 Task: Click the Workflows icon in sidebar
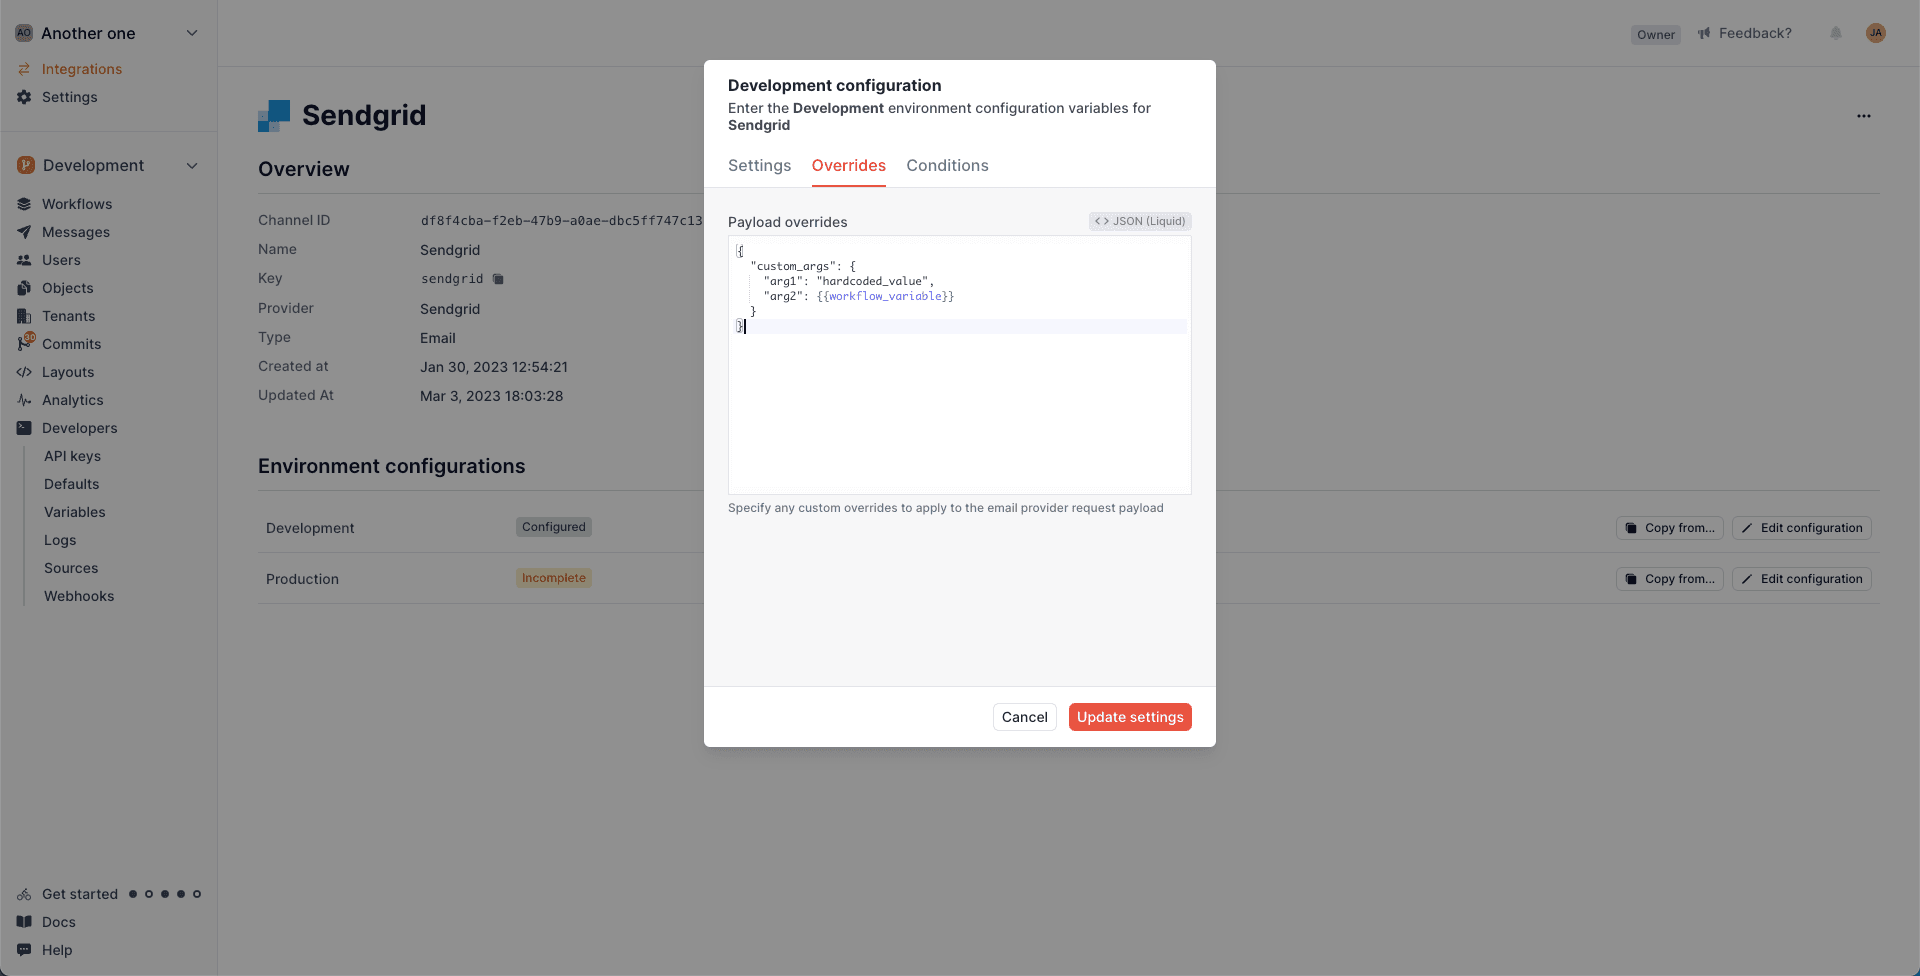pos(24,204)
